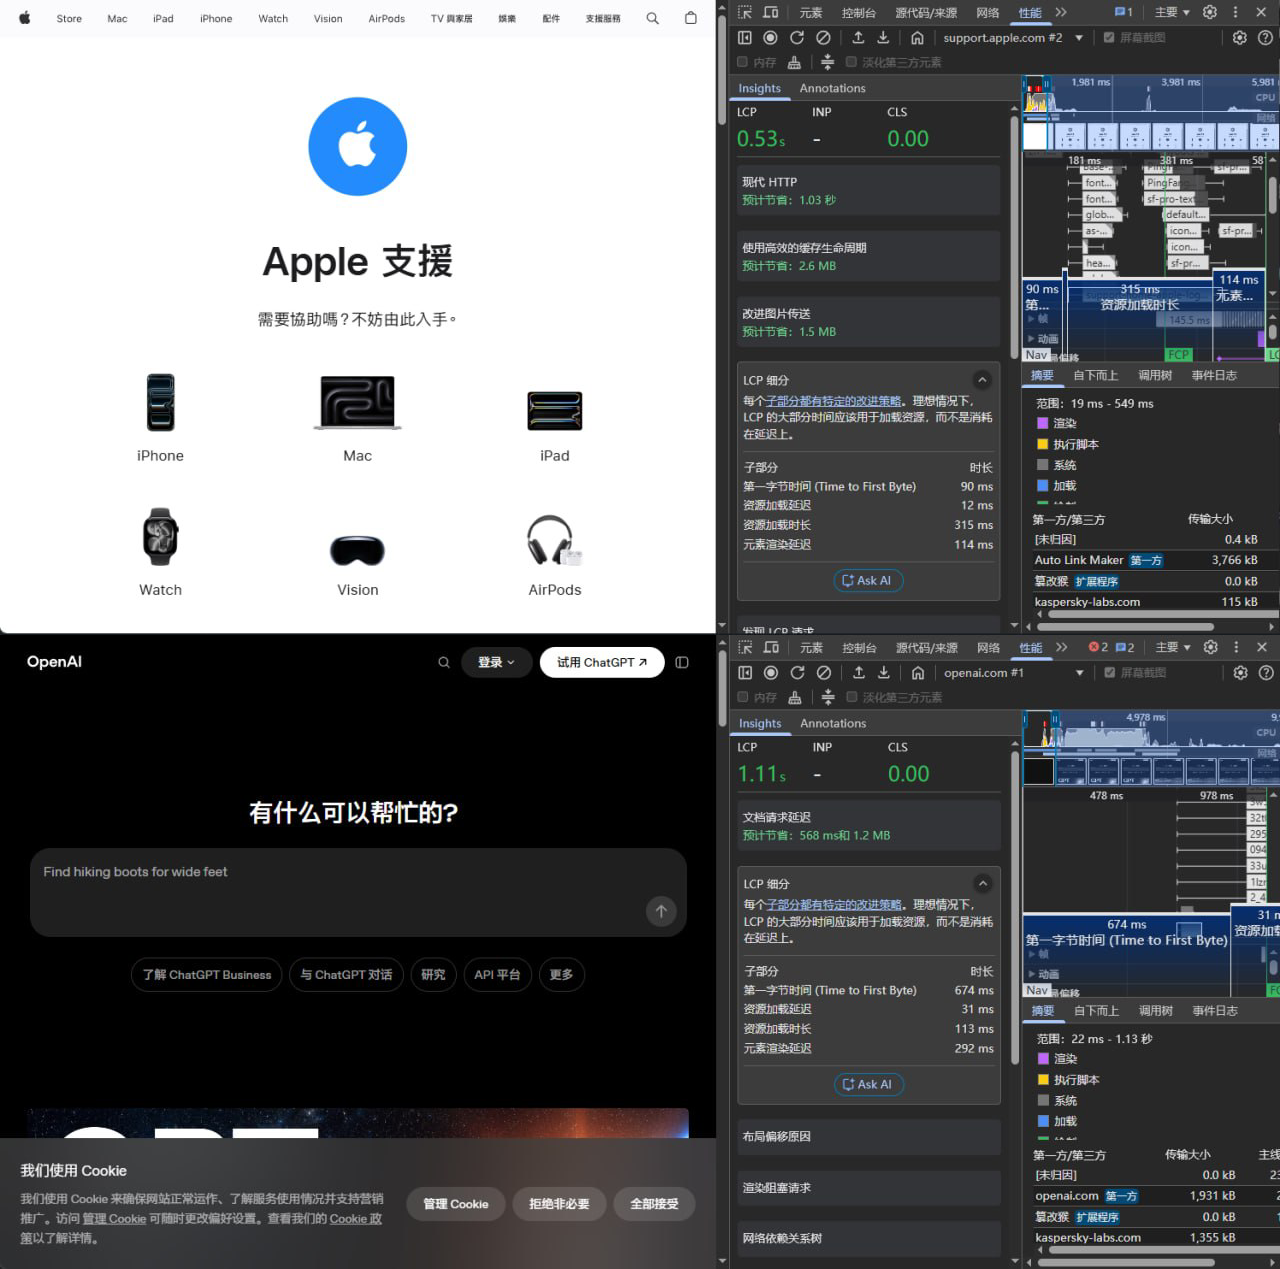1280x1269 pixels.
Task: Click the search icon on OpenAI header
Action: click(x=444, y=662)
